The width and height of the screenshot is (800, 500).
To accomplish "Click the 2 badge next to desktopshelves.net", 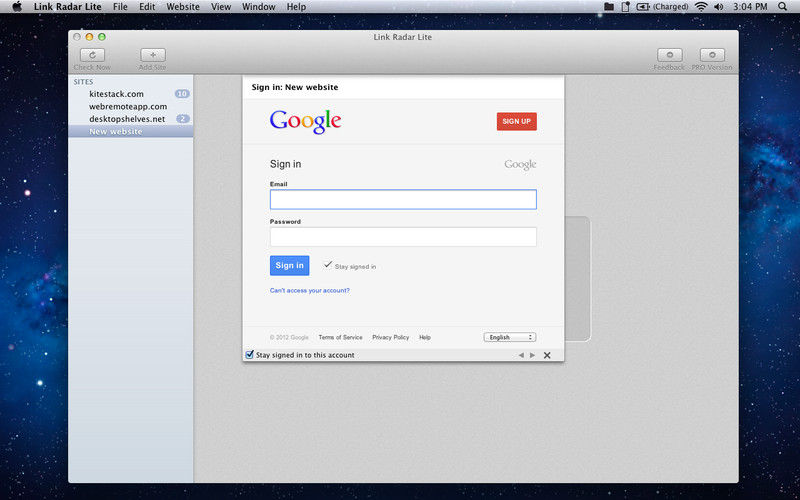I will (183, 119).
